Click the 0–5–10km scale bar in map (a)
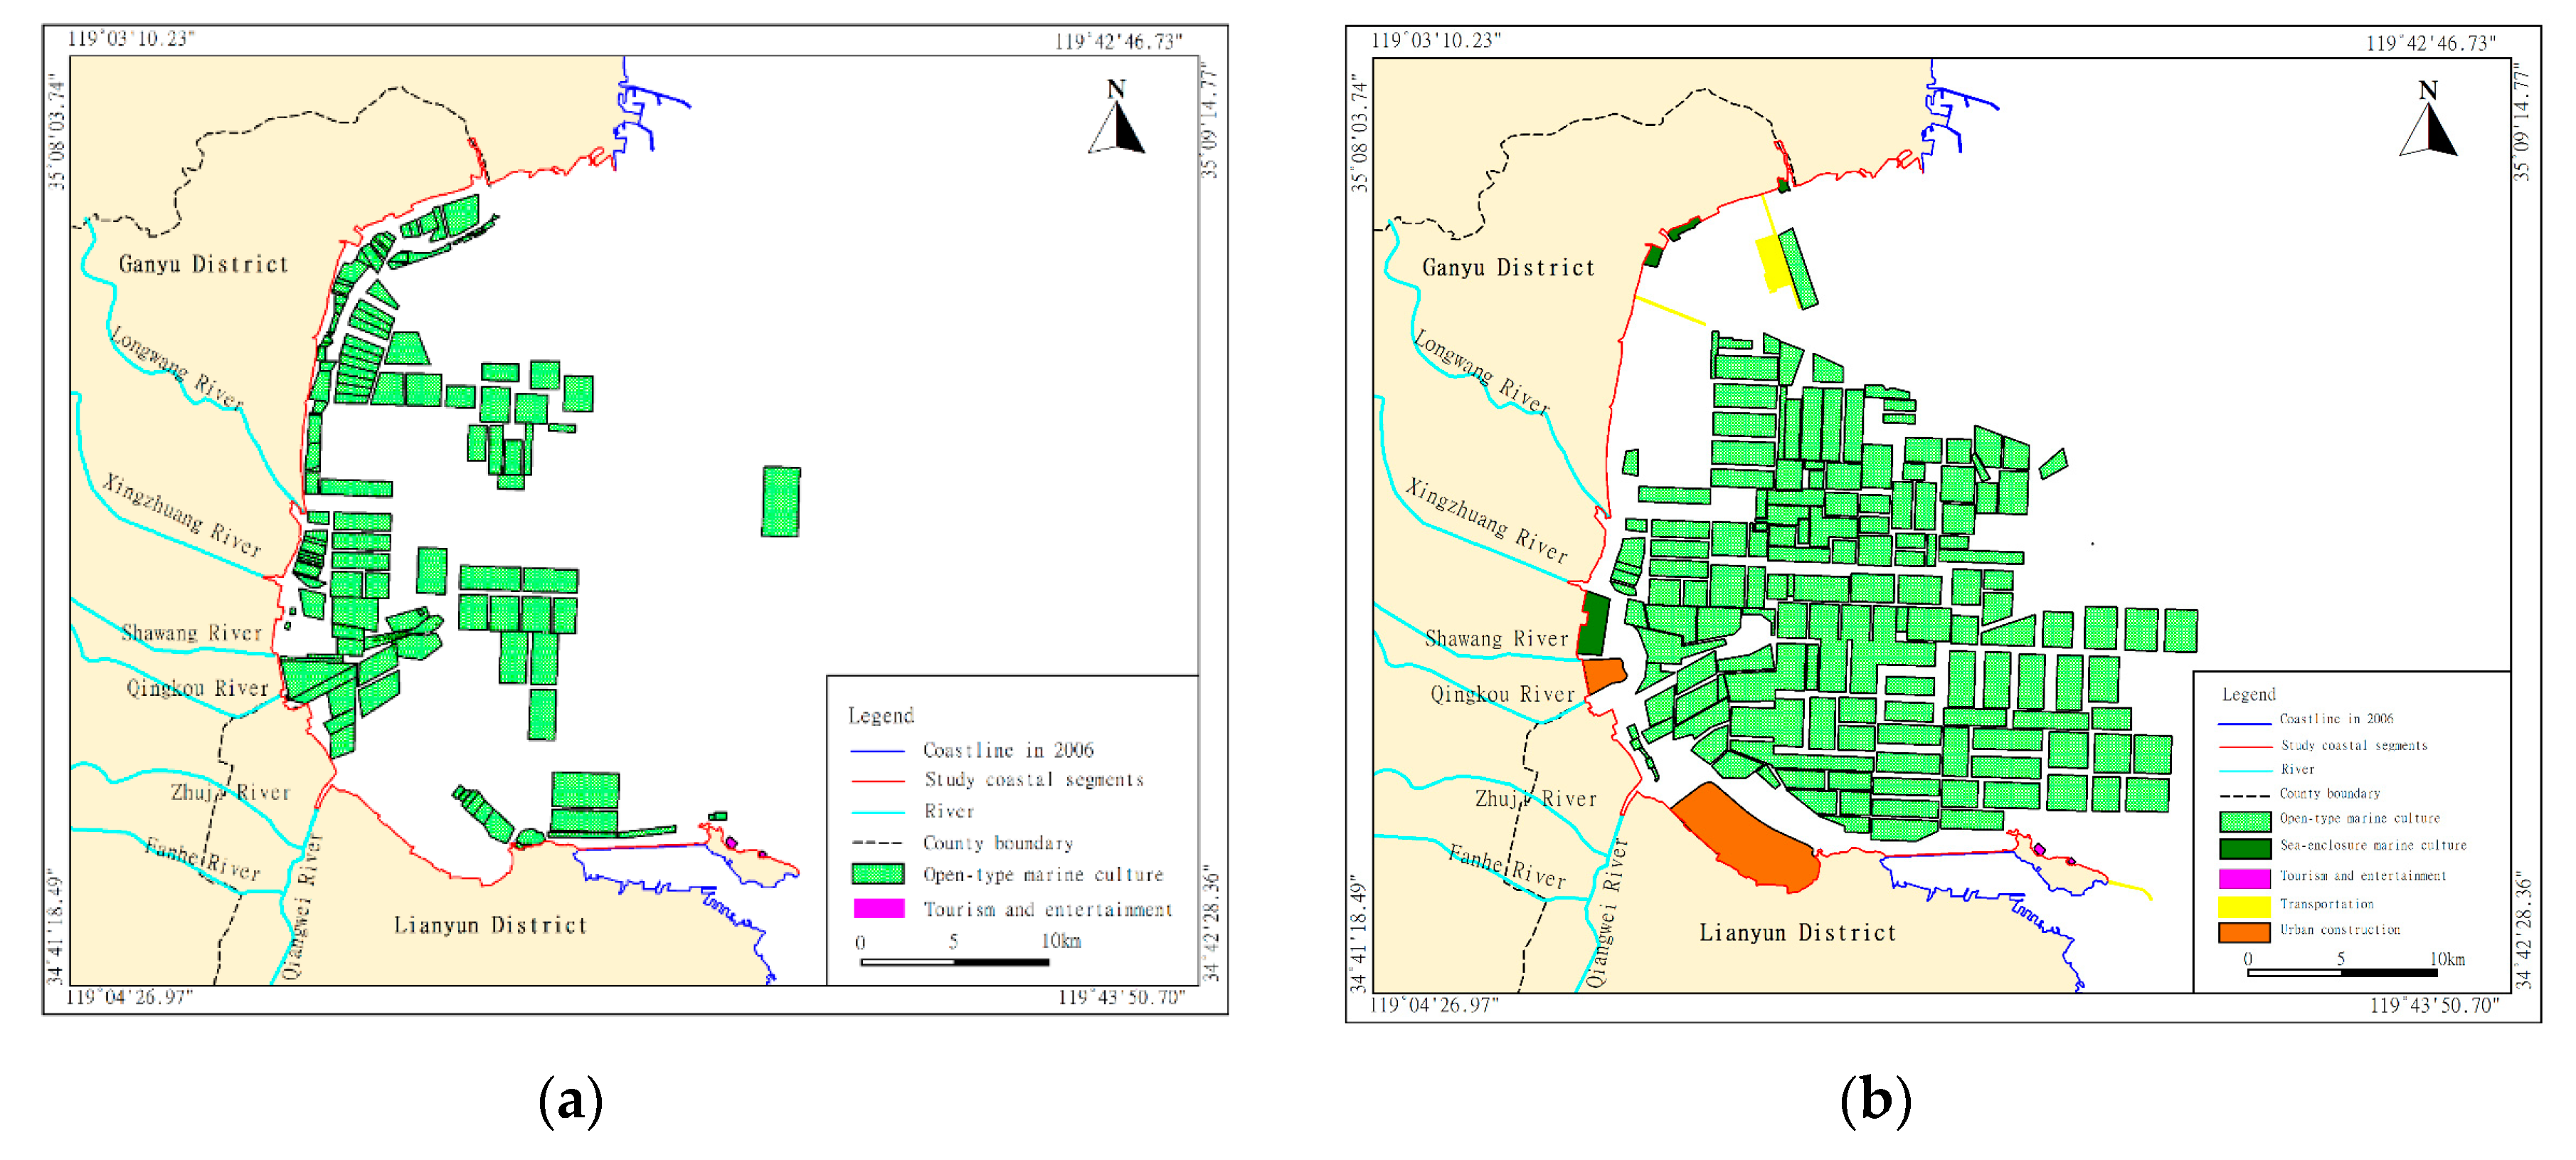 point(955,961)
